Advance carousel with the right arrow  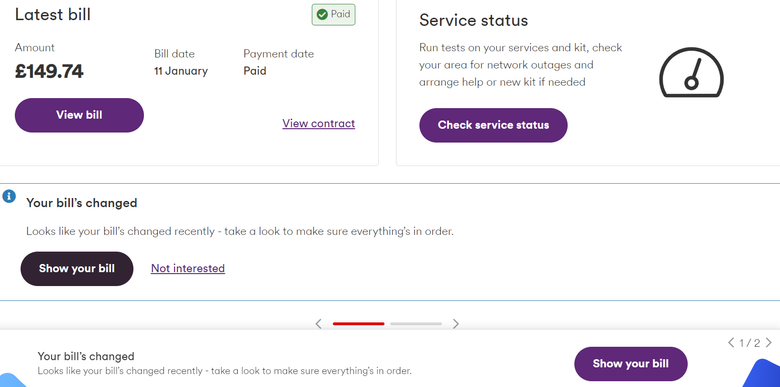[x=456, y=324]
